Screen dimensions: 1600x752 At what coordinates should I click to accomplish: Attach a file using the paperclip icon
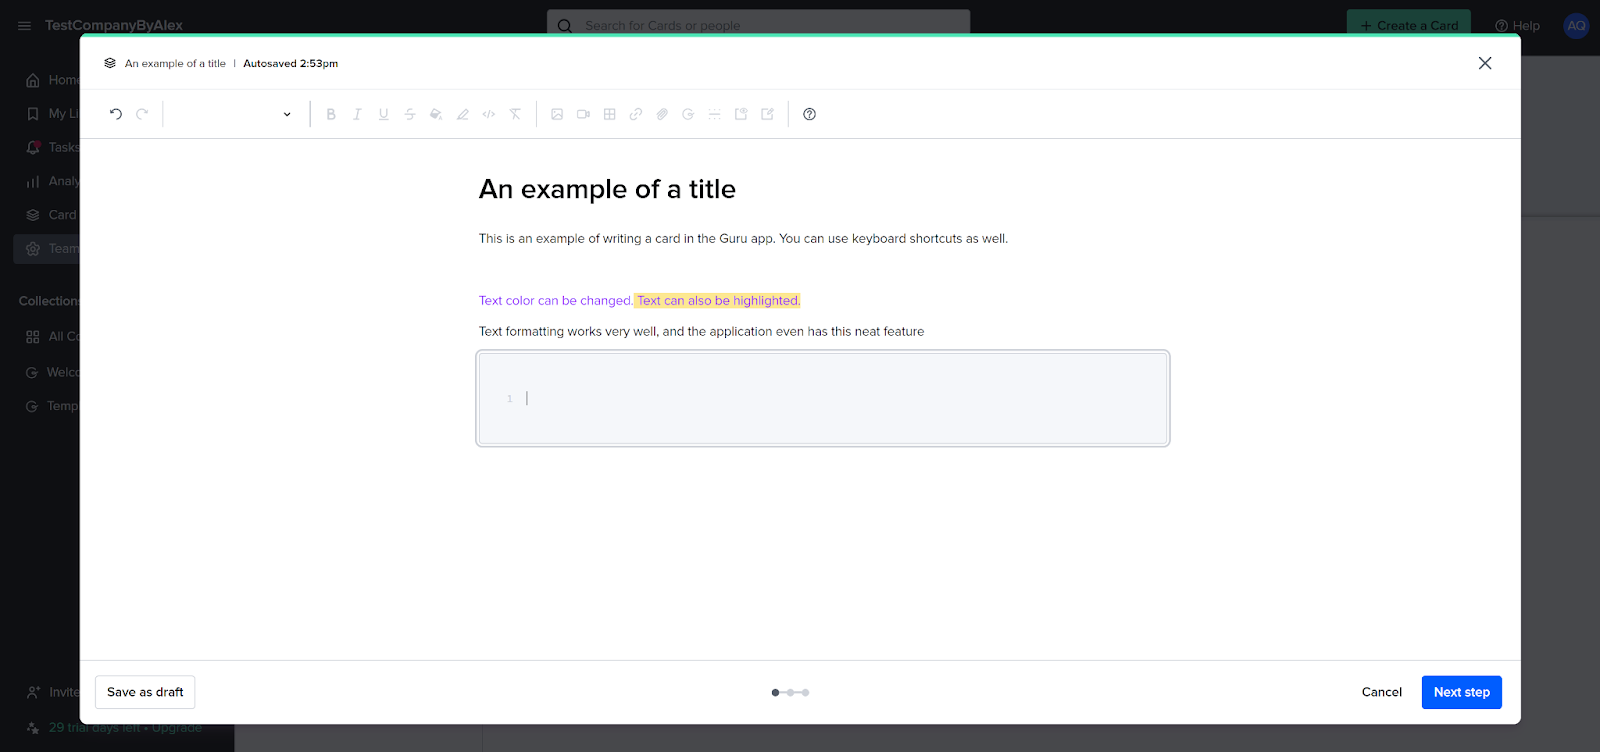pyautogui.click(x=662, y=114)
